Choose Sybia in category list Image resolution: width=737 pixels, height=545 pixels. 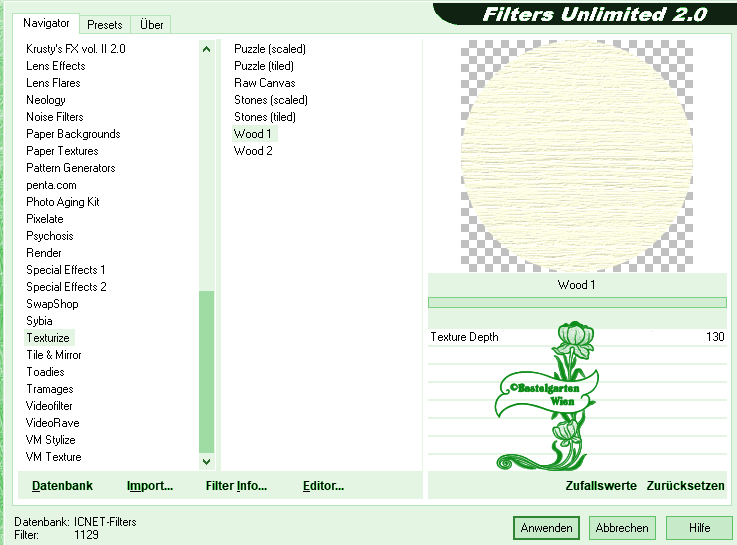pos(39,321)
